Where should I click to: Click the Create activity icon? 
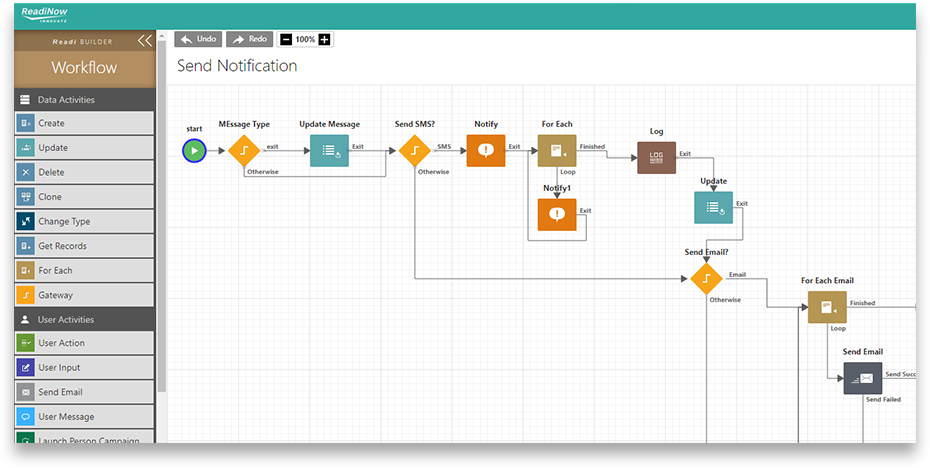pyautogui.click(x=26, y=123)
